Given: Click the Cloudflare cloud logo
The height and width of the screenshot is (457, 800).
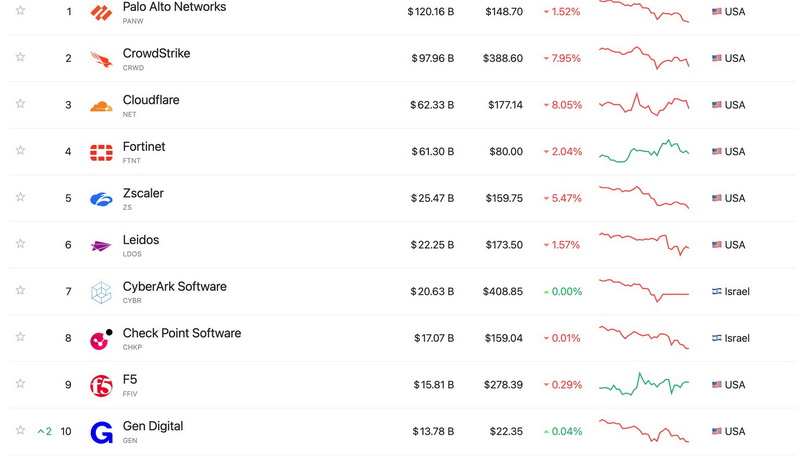Looking at the screenshot, I should (101, 105).
